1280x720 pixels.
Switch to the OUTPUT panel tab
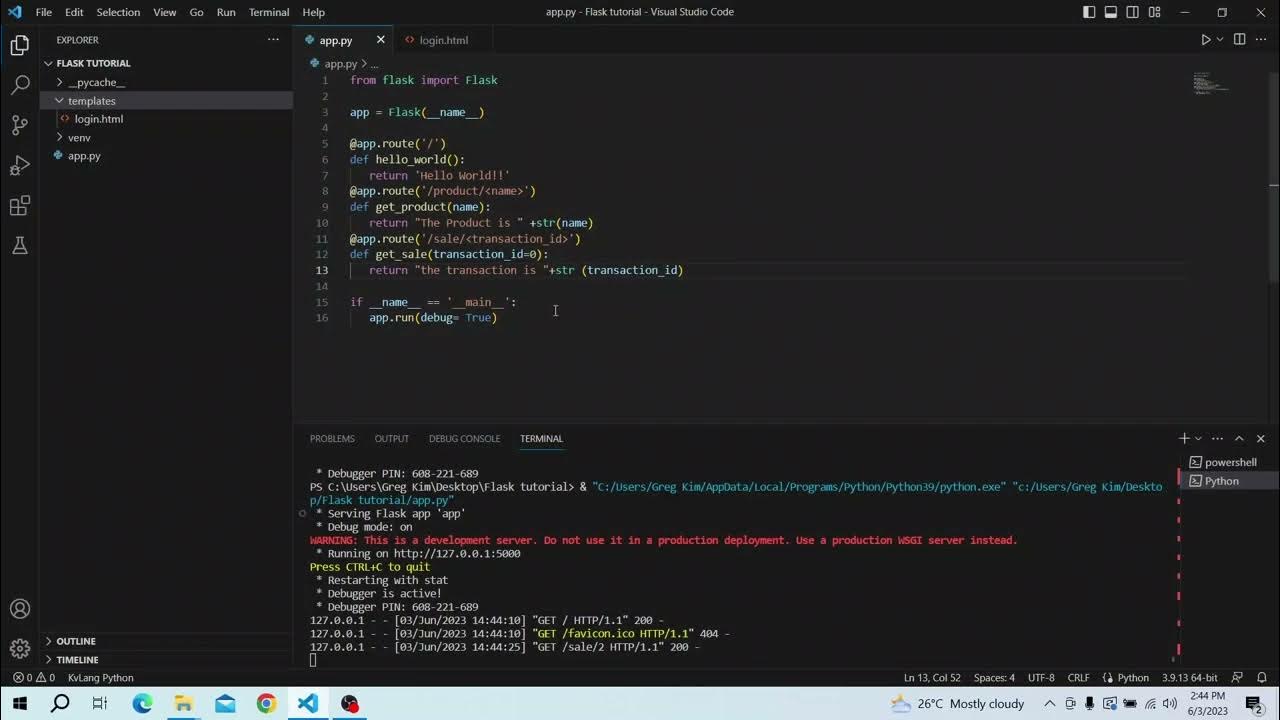(391, 438)
